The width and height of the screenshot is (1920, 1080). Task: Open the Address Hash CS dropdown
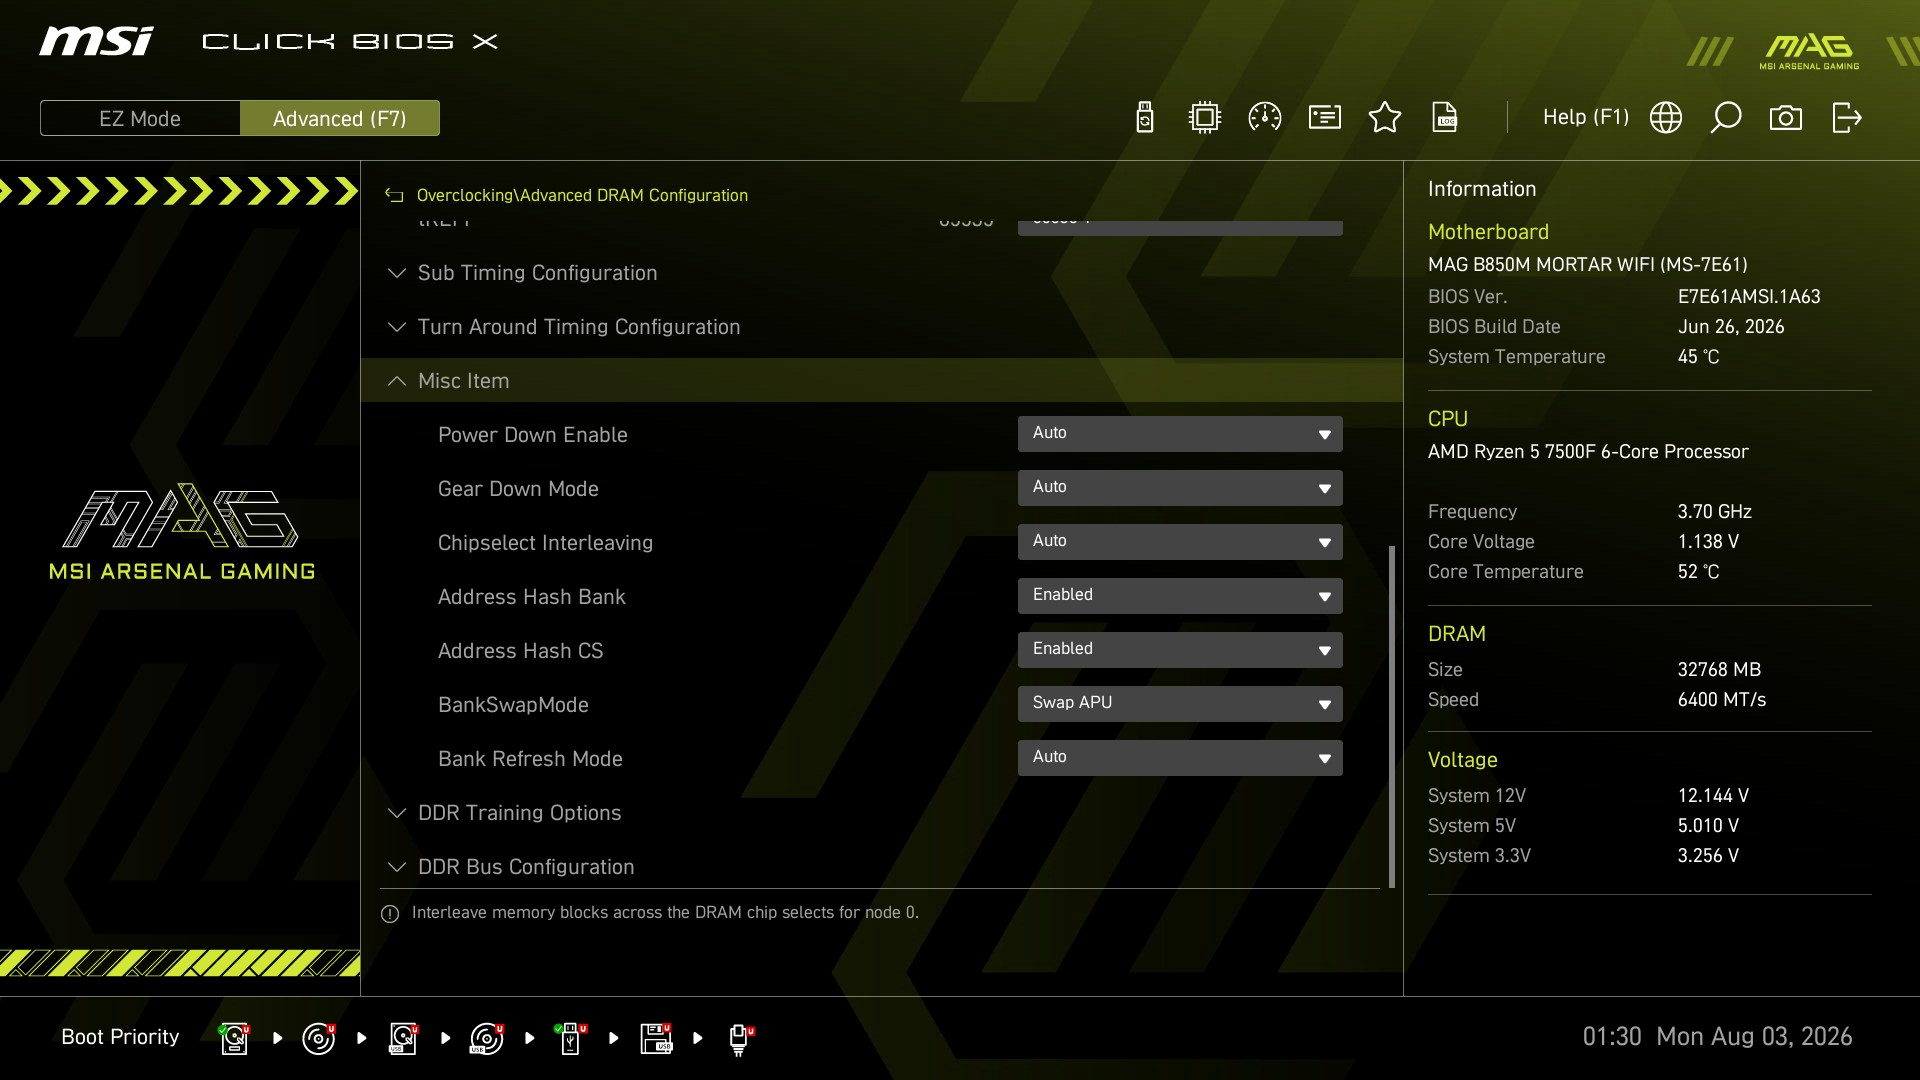pyautogui.click(x=1180, y=650)
